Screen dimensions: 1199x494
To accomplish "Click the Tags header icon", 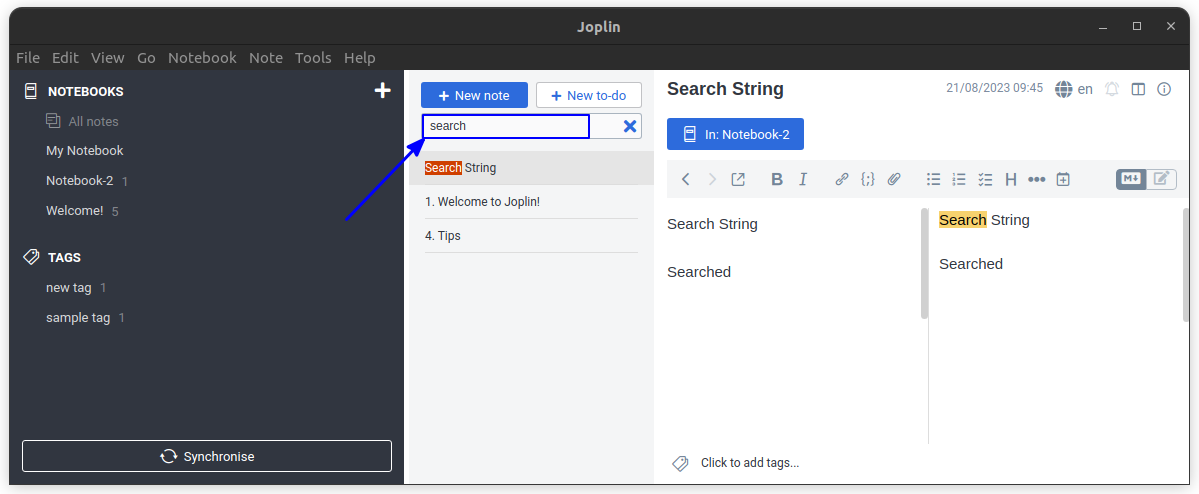I will tap(31, 257).
